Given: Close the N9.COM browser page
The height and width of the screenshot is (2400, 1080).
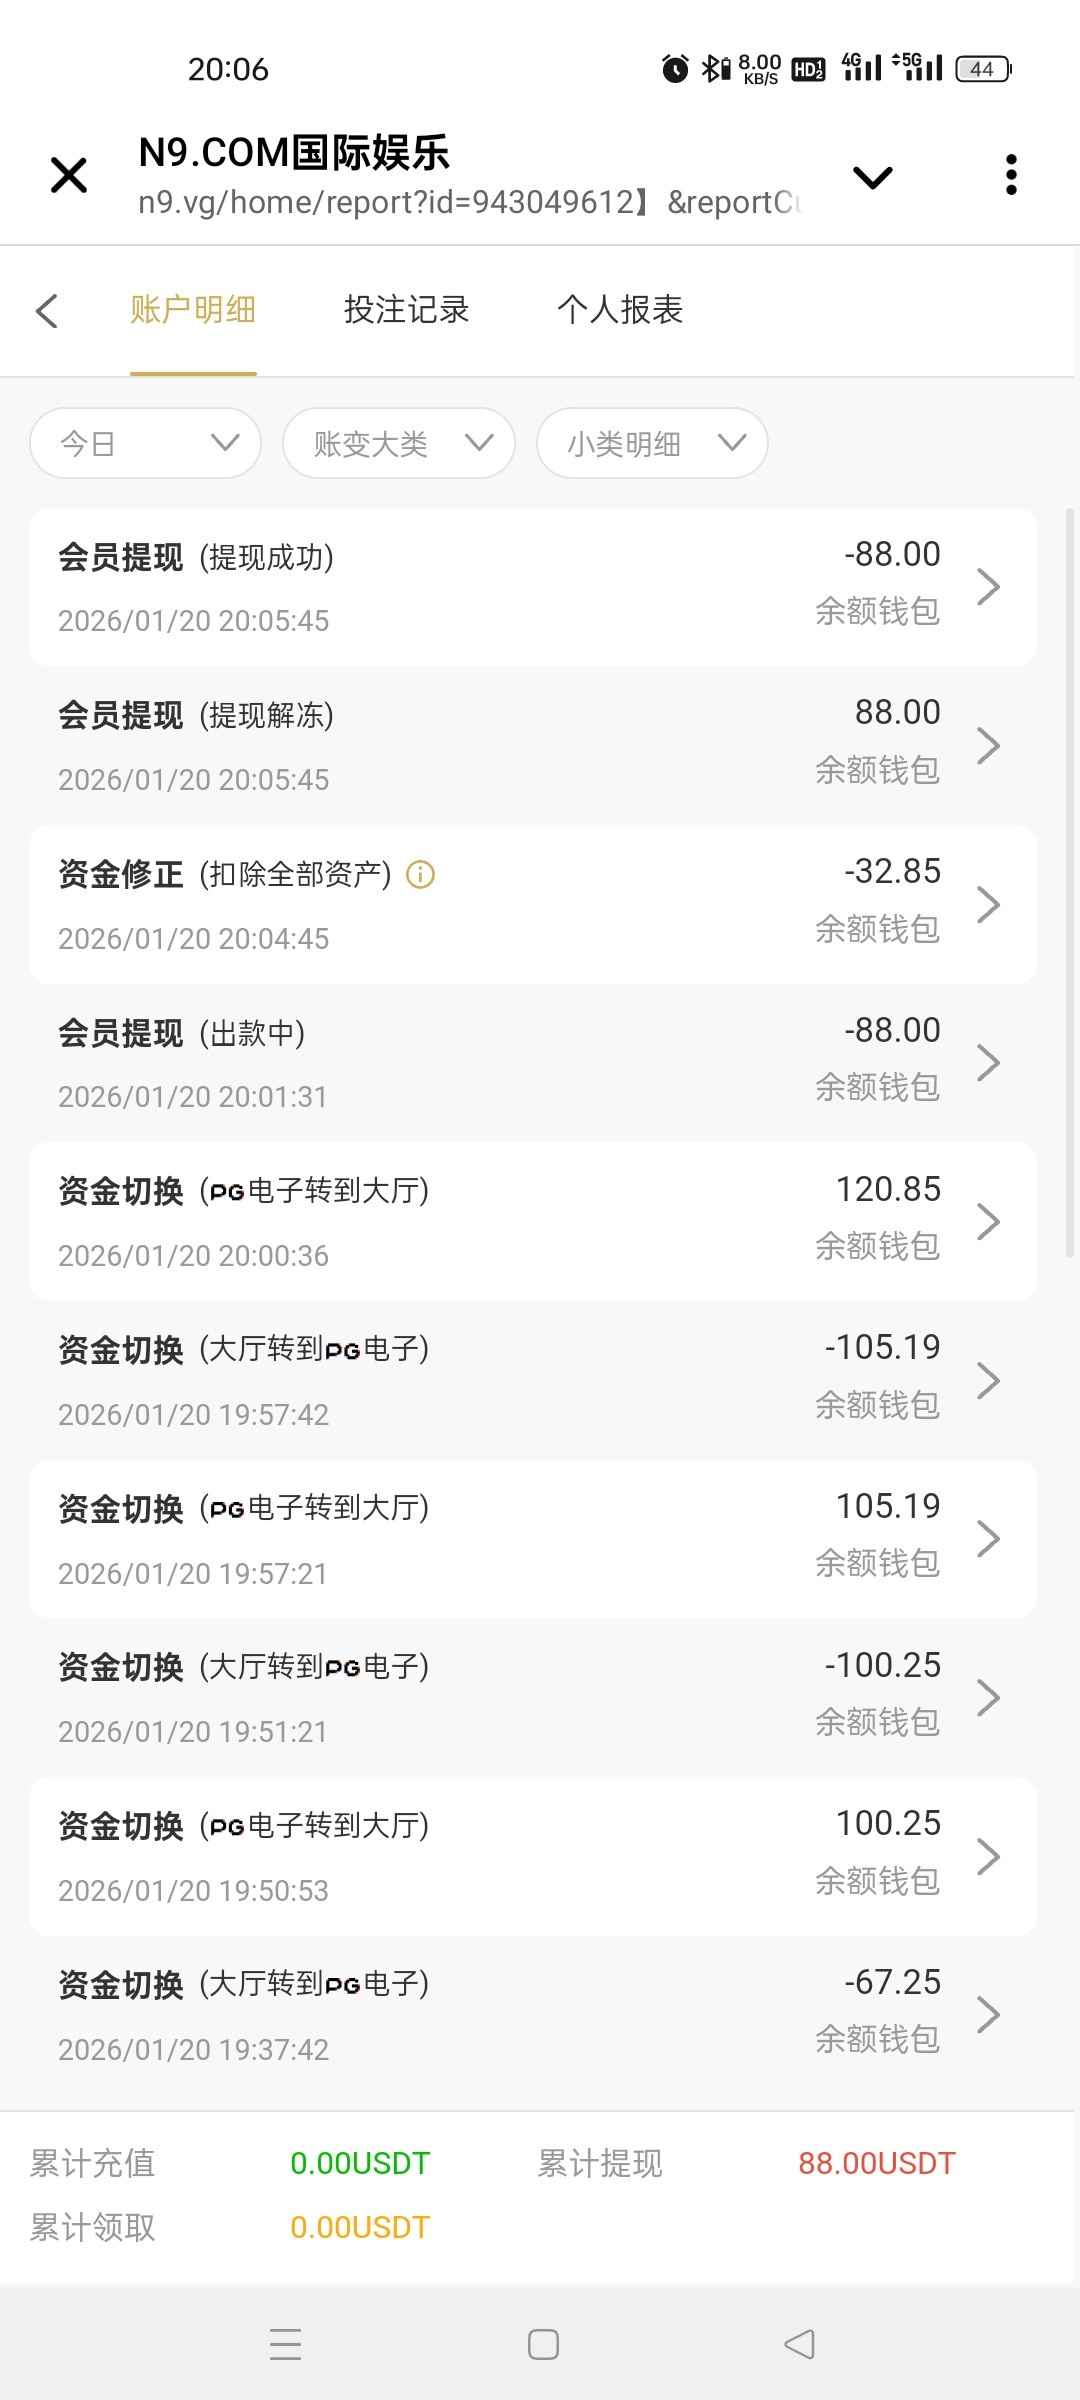Looking at the screenshot, I should (69, 175).
